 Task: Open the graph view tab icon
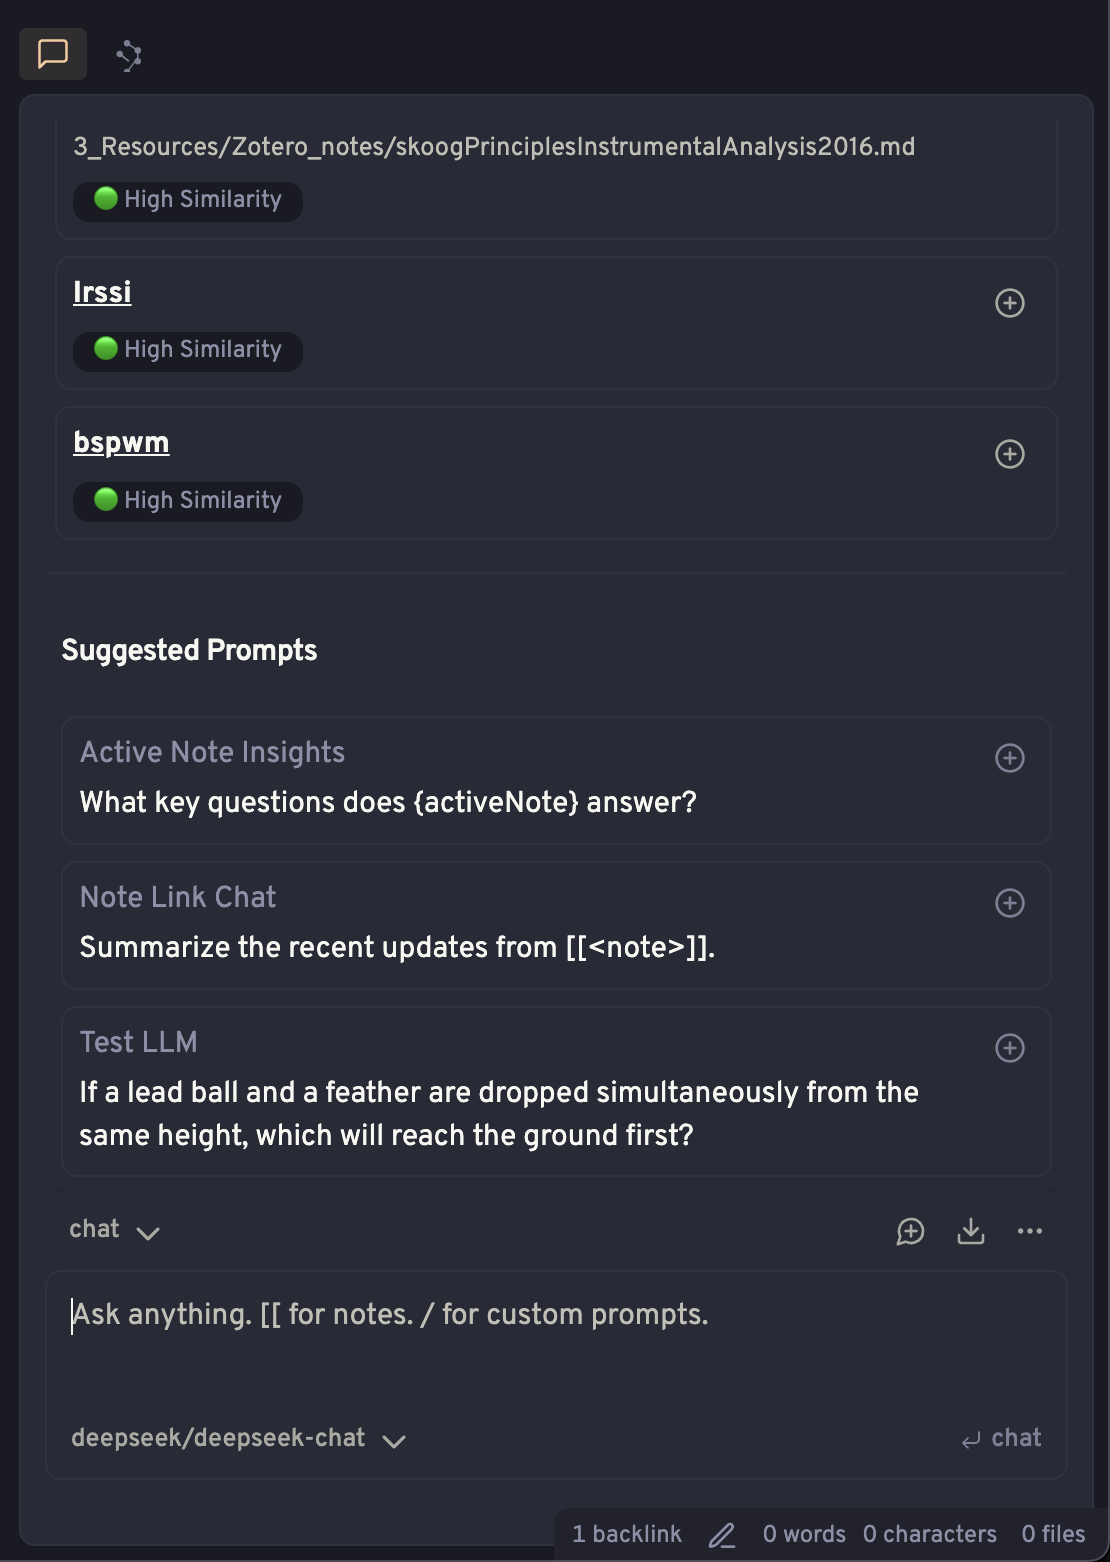click(129, 55)
